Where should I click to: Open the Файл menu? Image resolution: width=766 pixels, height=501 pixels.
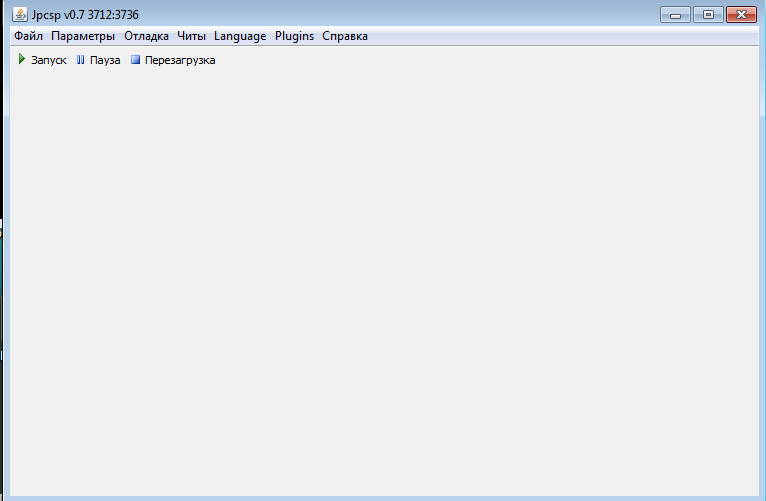click(28, 36)
